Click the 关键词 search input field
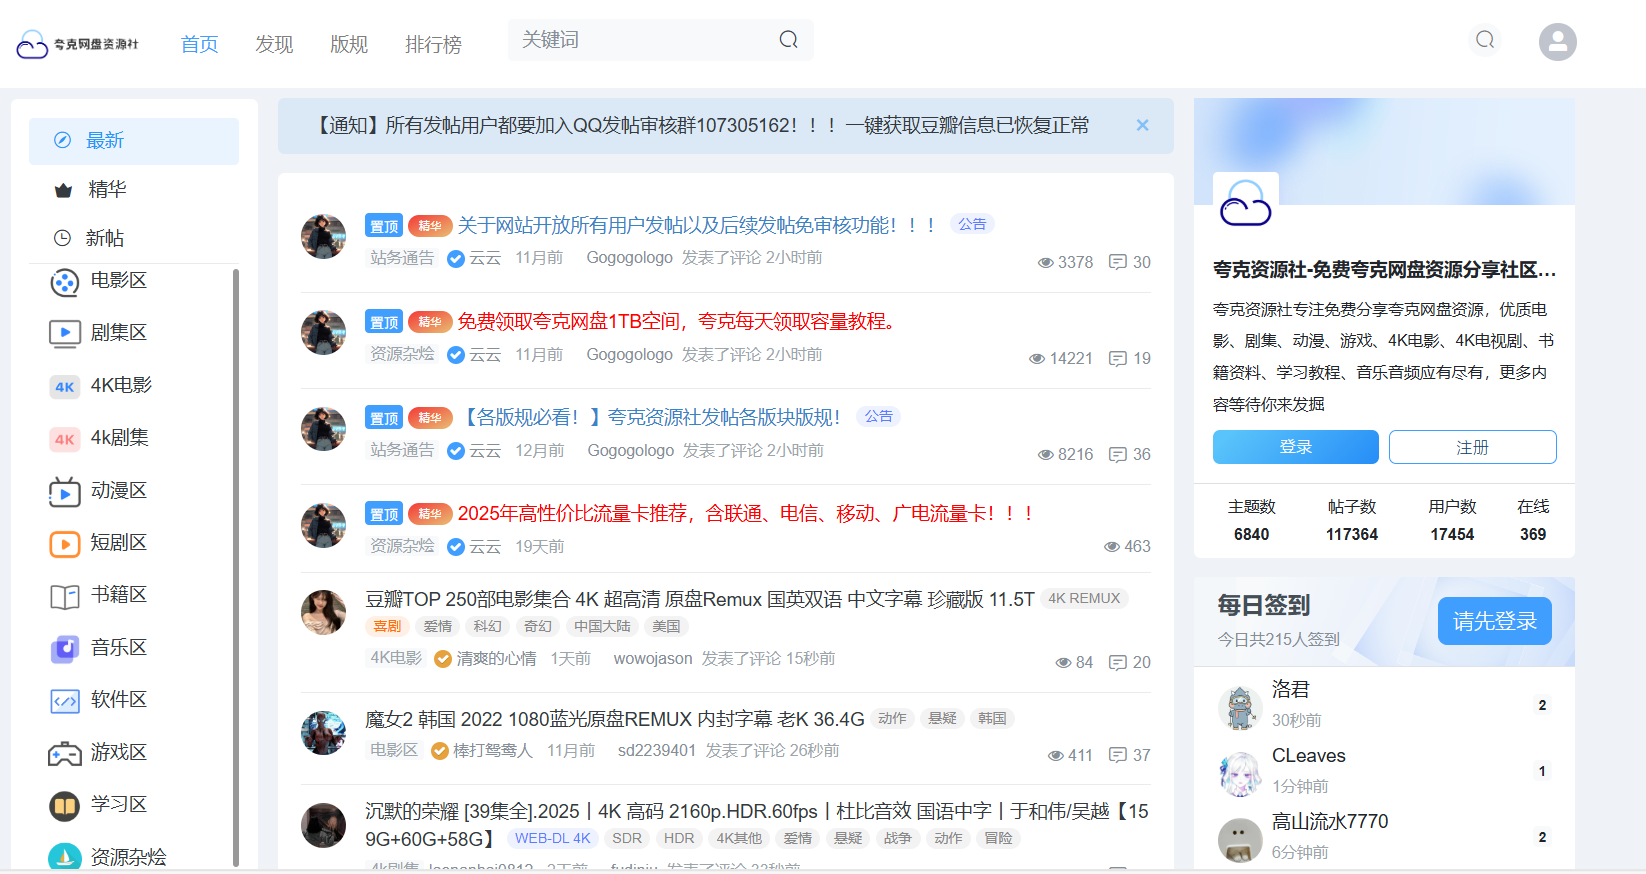Image resolution: width=1646 pixels, height=874 pixels. point(640,40)
